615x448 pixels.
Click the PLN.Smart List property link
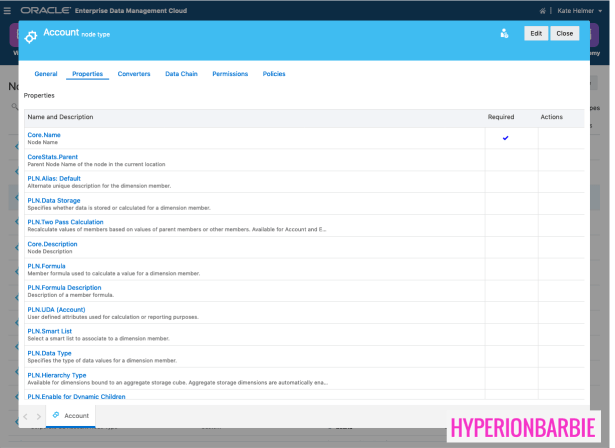tap(49, 331)
